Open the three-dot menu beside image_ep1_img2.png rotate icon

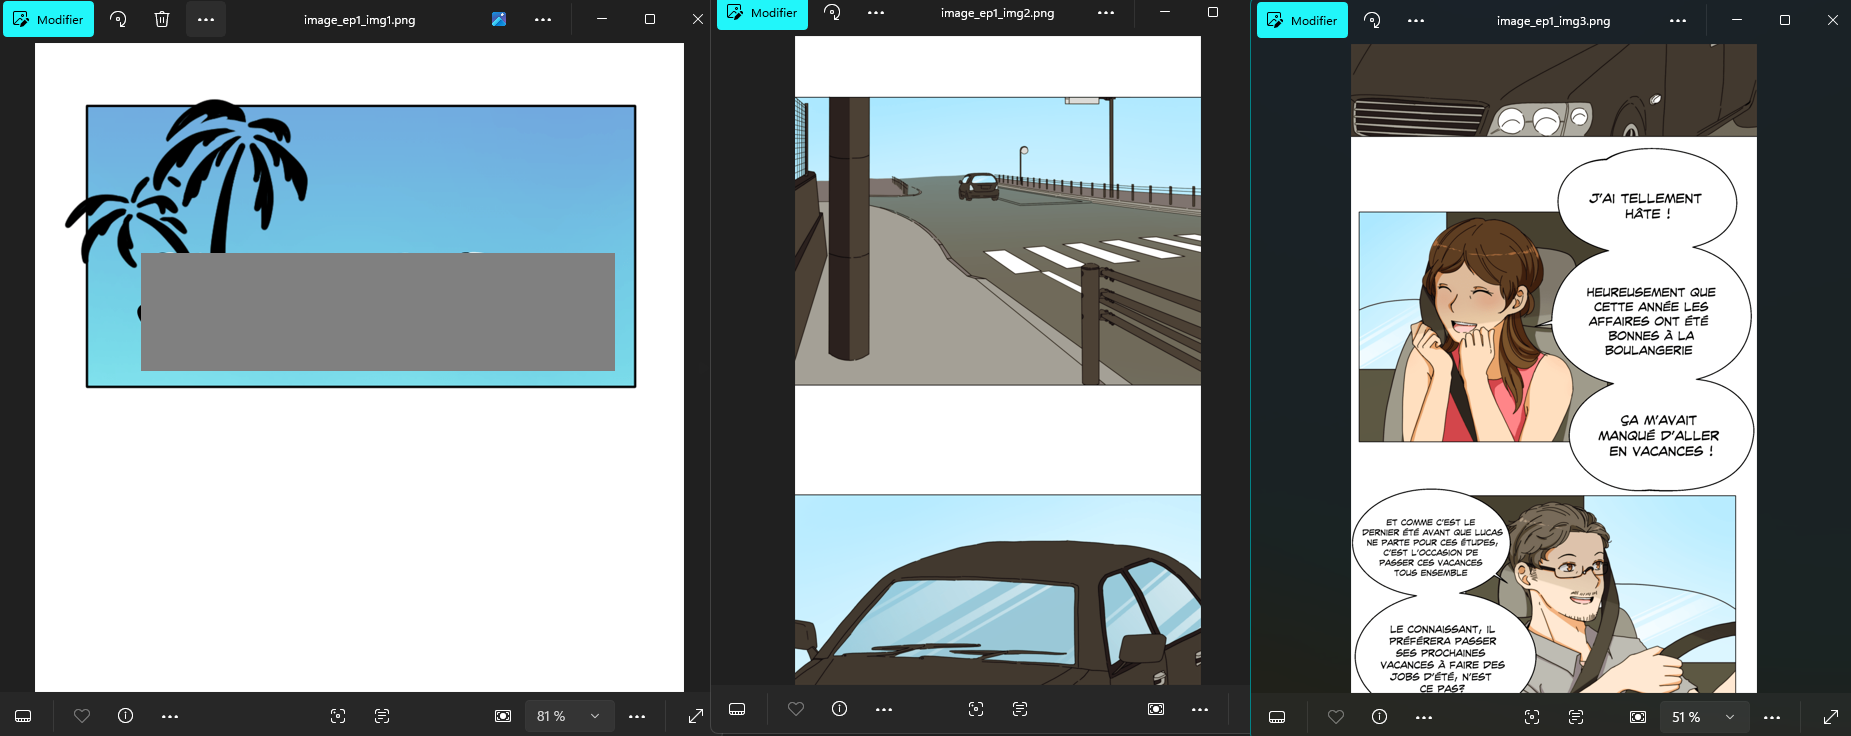876,13
